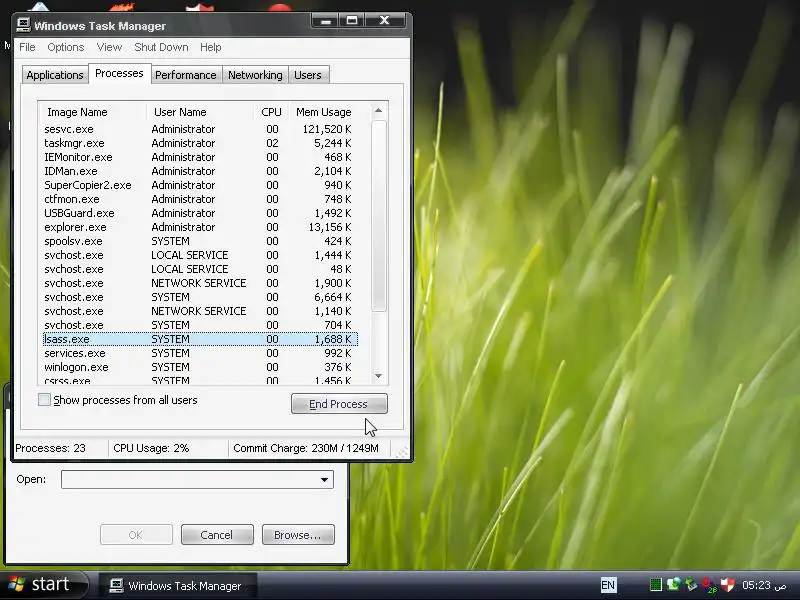800x600 pixels.
Task: Select the spoolsv.exe process row
Action: [200, 241]
